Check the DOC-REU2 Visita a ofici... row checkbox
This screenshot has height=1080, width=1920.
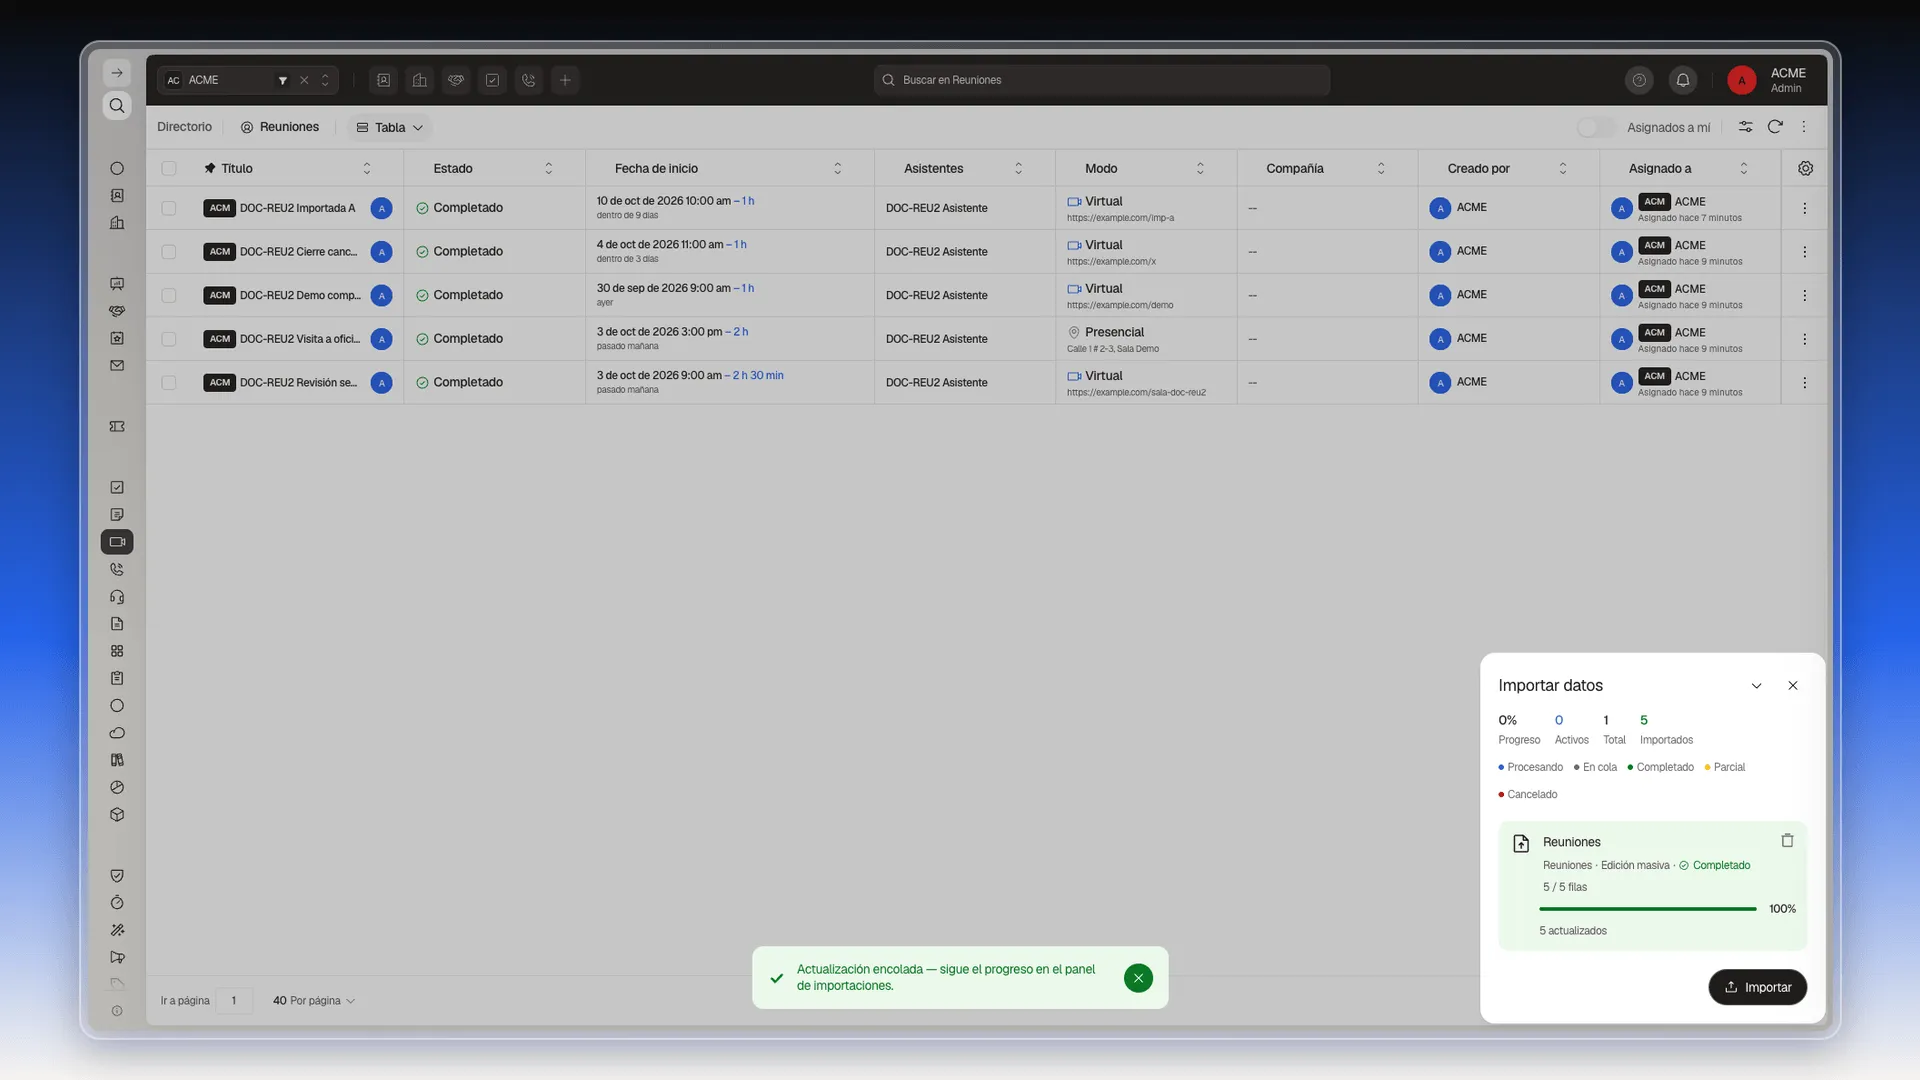click(x=169, y=339)
